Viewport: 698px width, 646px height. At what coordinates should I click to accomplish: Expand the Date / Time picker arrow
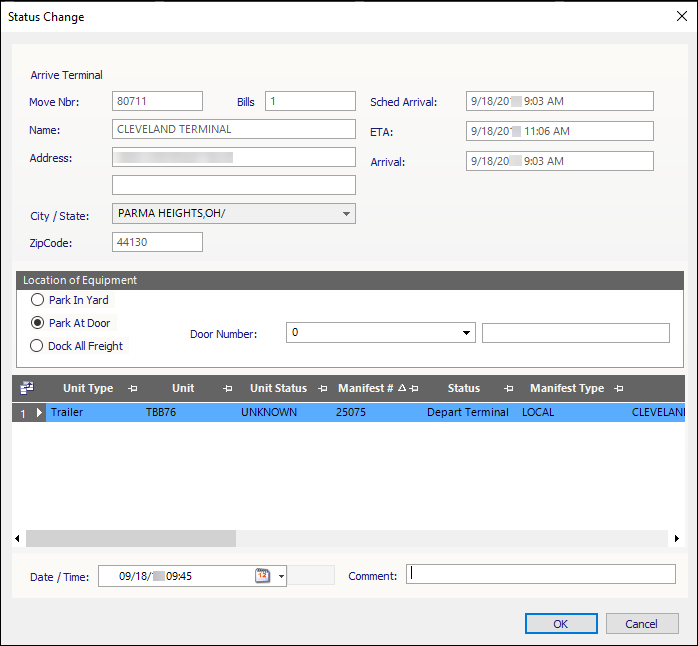coord(281,576)
